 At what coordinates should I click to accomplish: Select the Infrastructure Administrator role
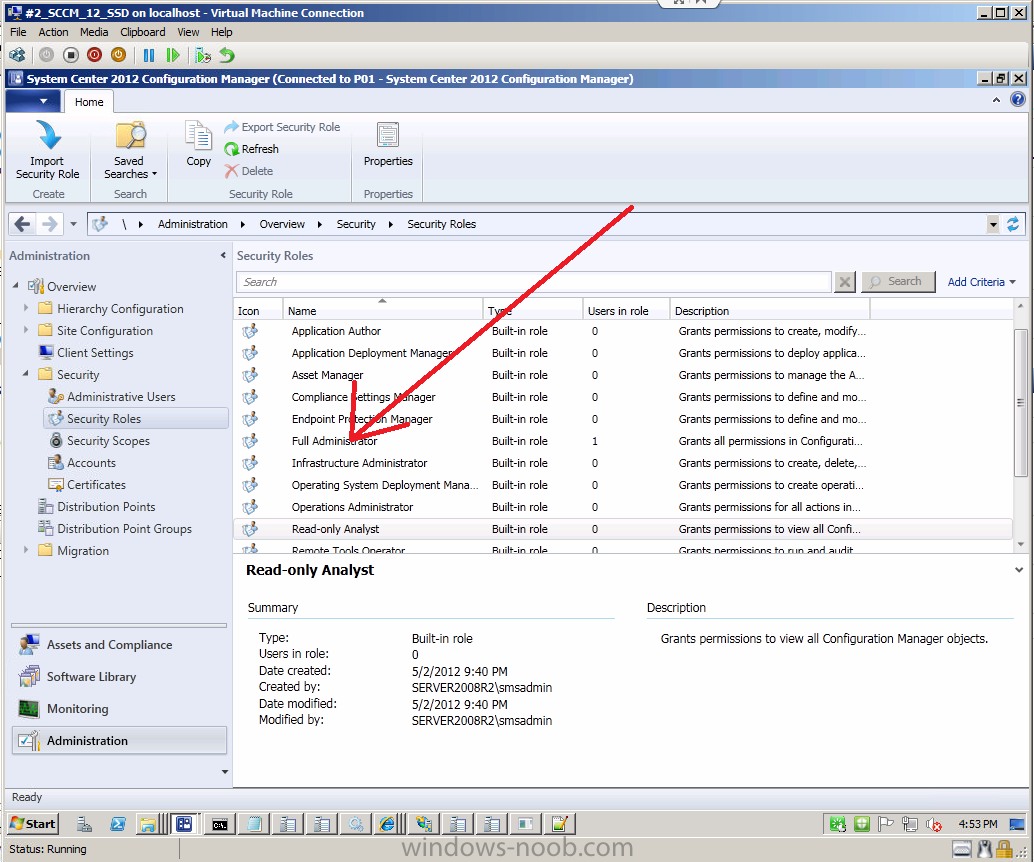[623, 463]
